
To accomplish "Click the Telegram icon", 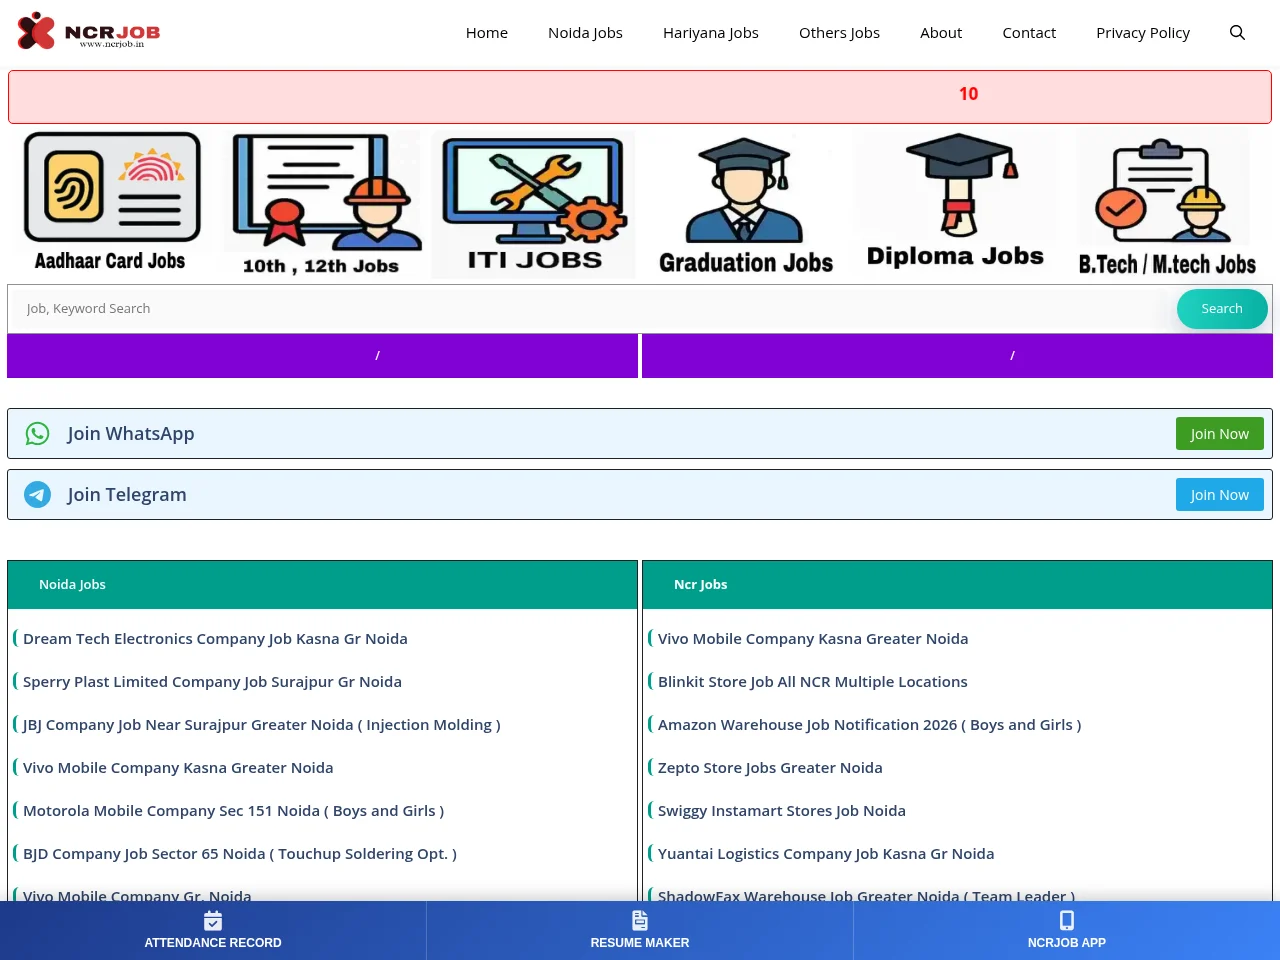I will pos(37,494).
